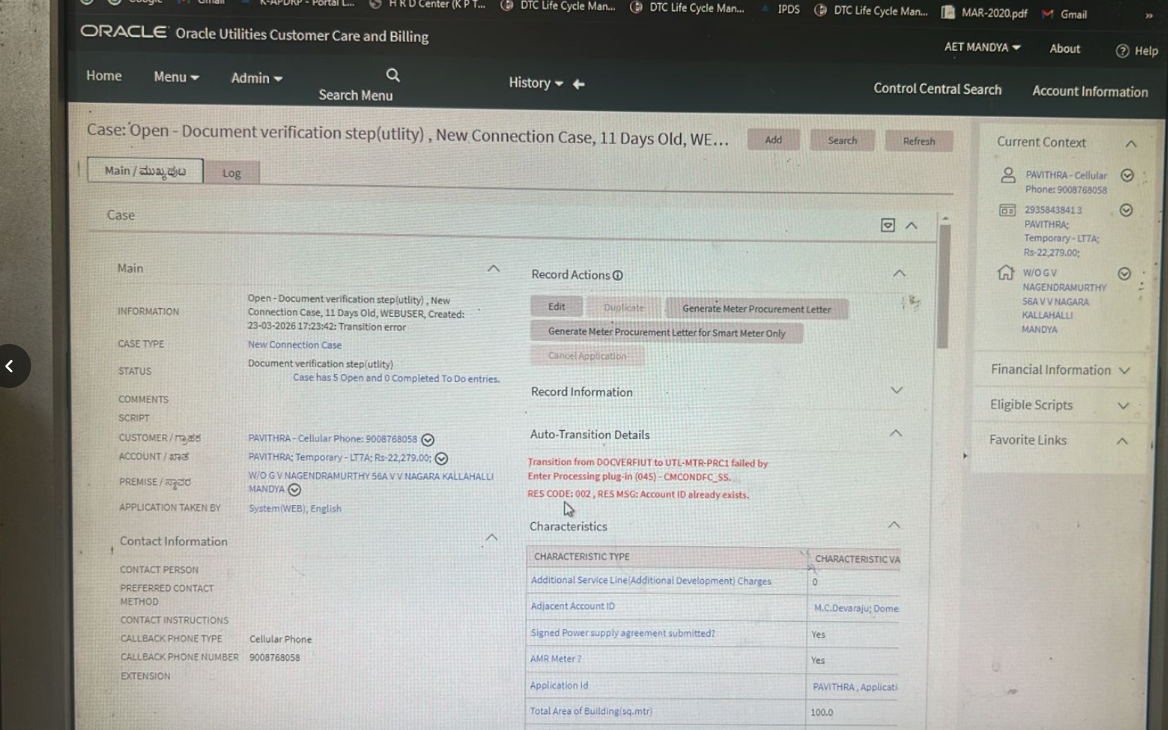The height and width of the screenshot is (730, 1168).
Task: Switch to the Log tab
Action: pyautogui.click(x=232, y=173)
